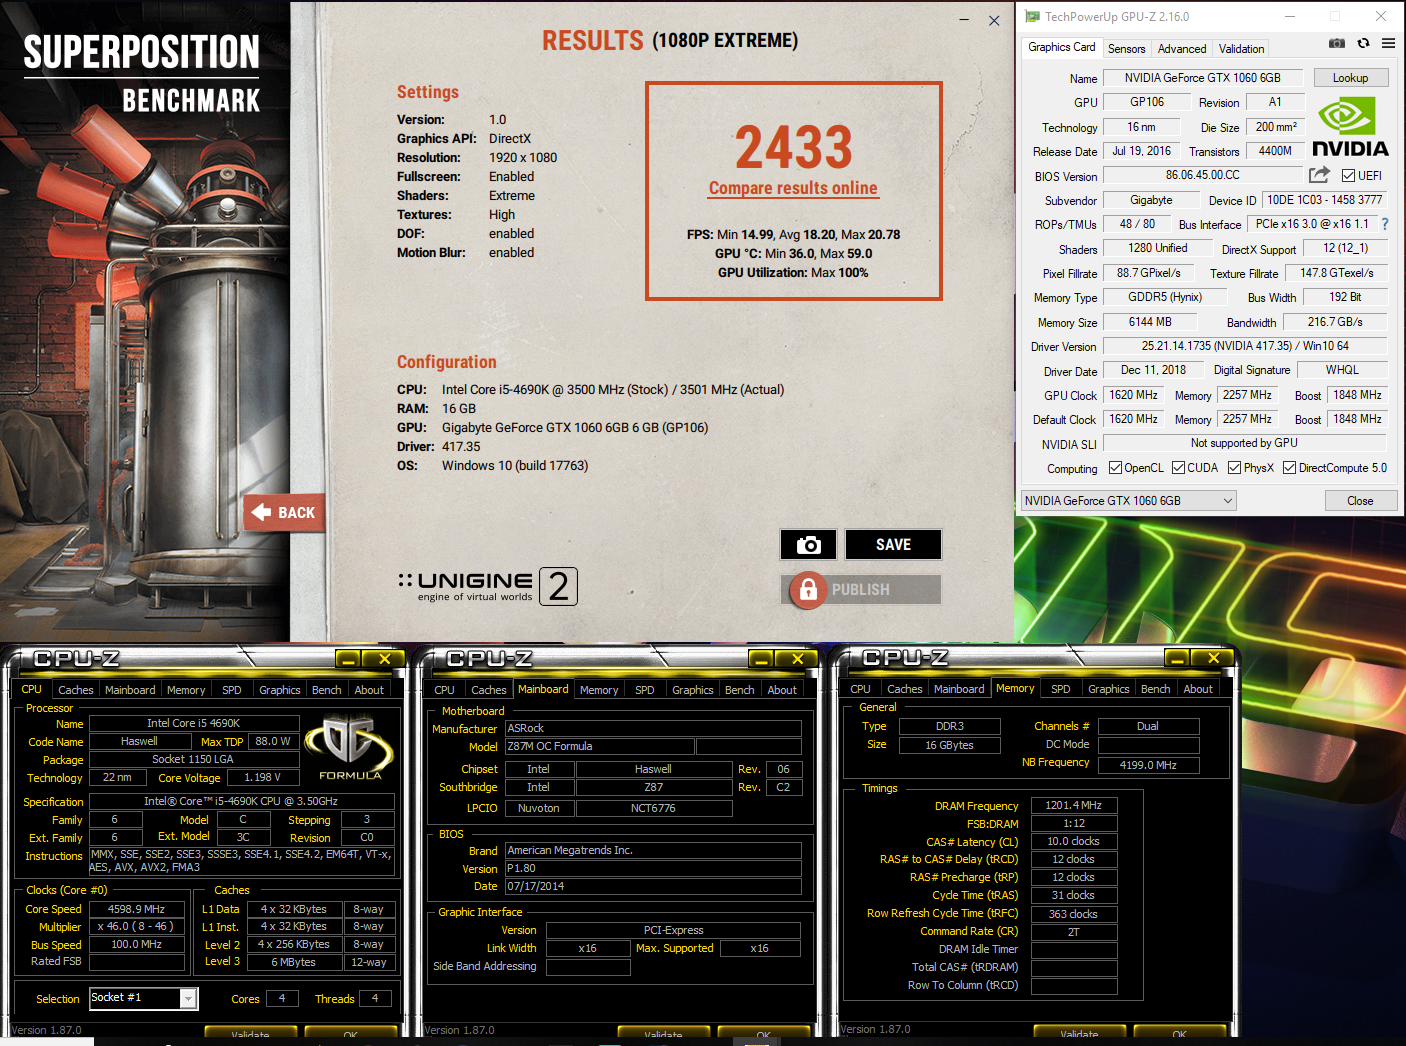Image resolution: width=1406 pixels, height=1046 pixels.
Task: Open the GPU-Z hamburger menu
Action: 1389,44
